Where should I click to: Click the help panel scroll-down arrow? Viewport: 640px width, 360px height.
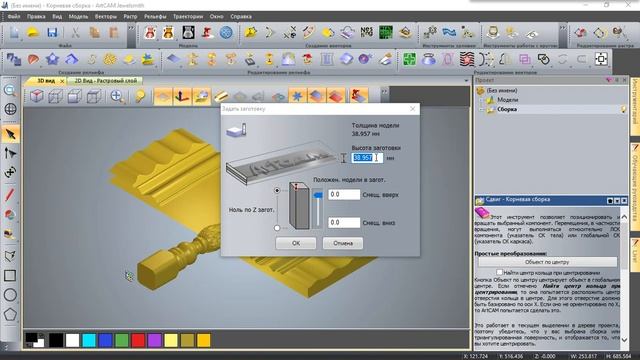(624, 339)
